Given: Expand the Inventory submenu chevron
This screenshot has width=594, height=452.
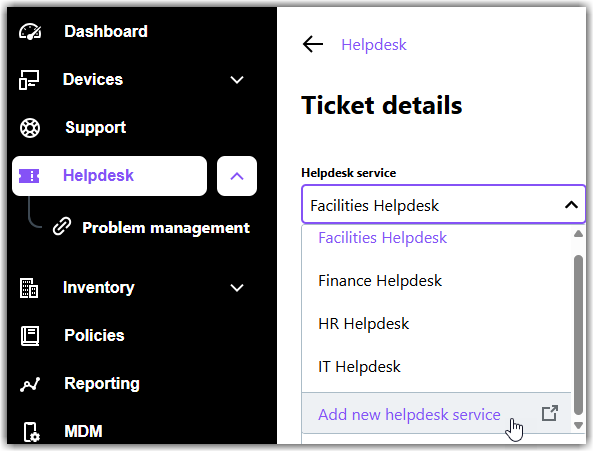Looking at the screenshot, I should point(237,288).
